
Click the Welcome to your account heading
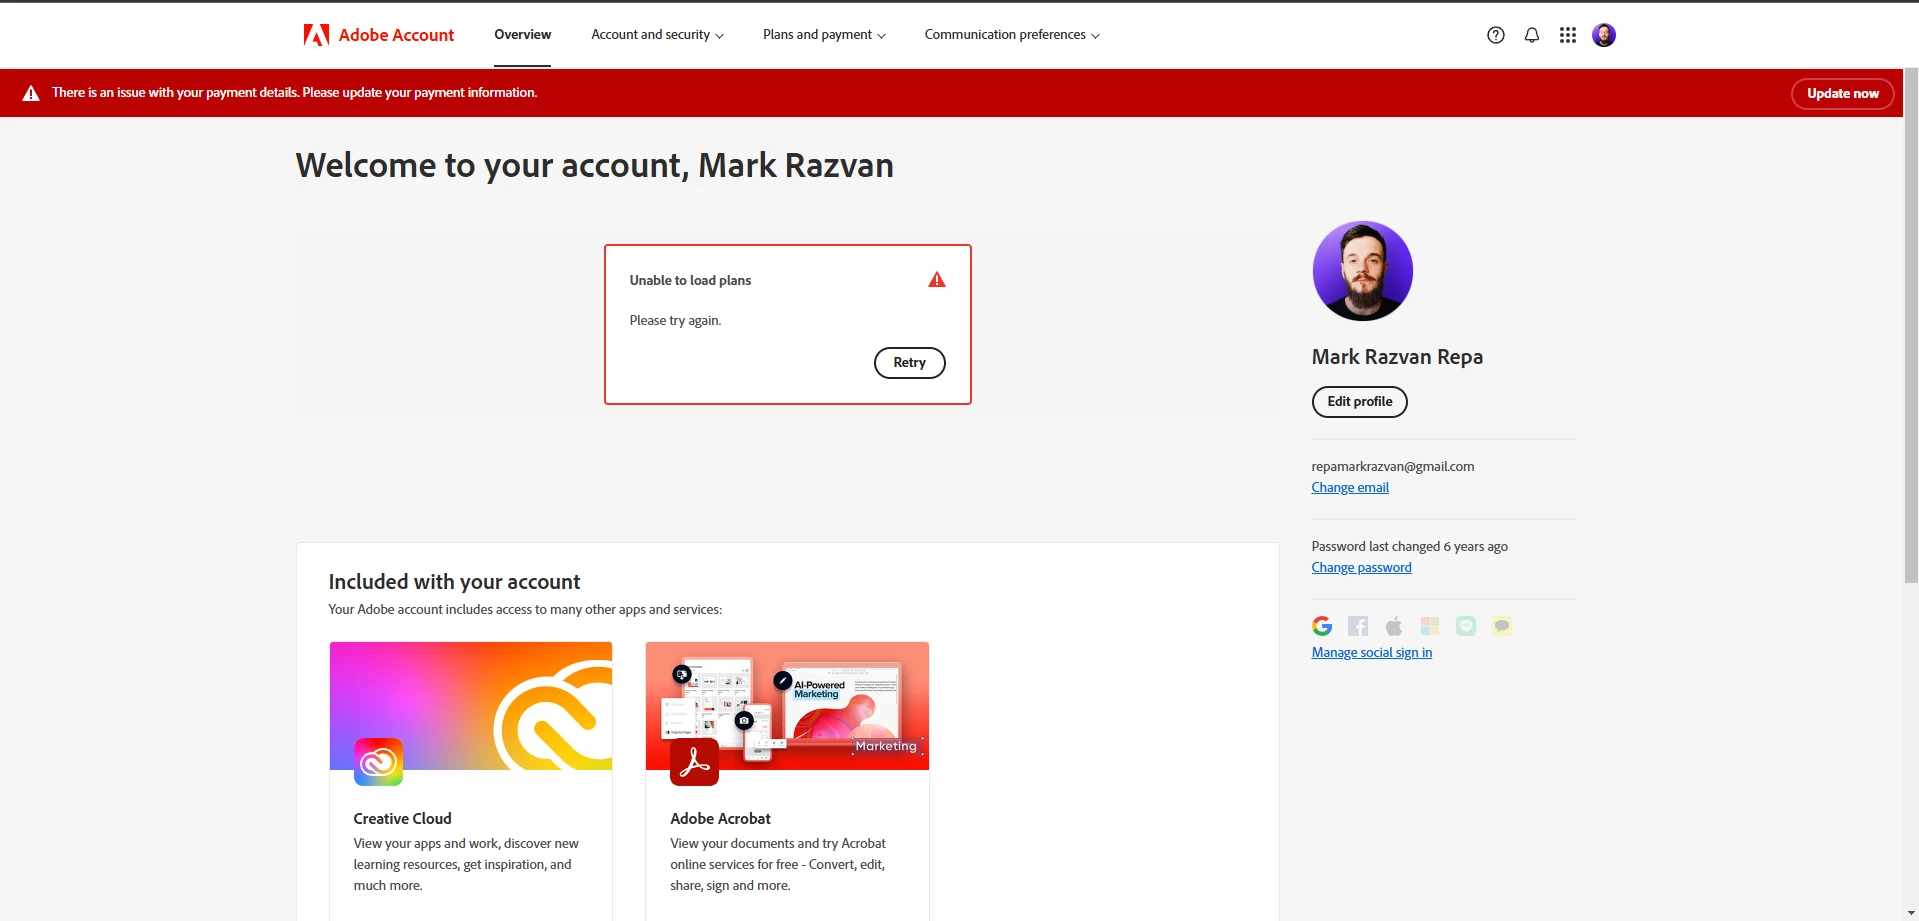click(595, 166)
